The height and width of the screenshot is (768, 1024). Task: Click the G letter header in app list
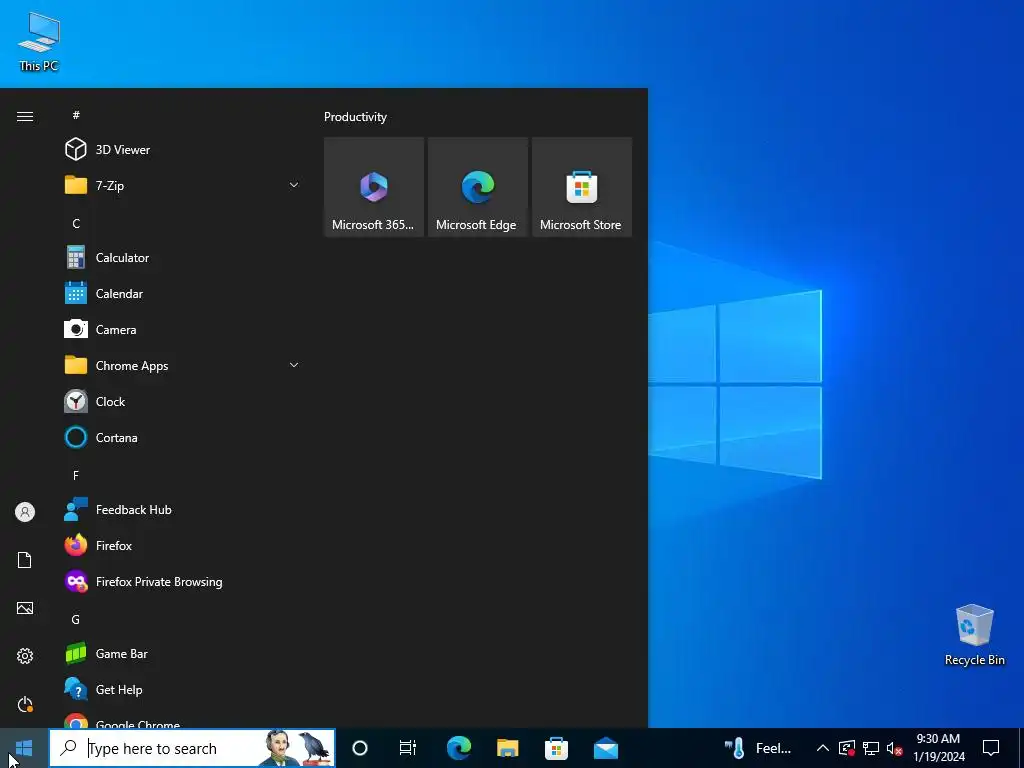coord(76,620)
